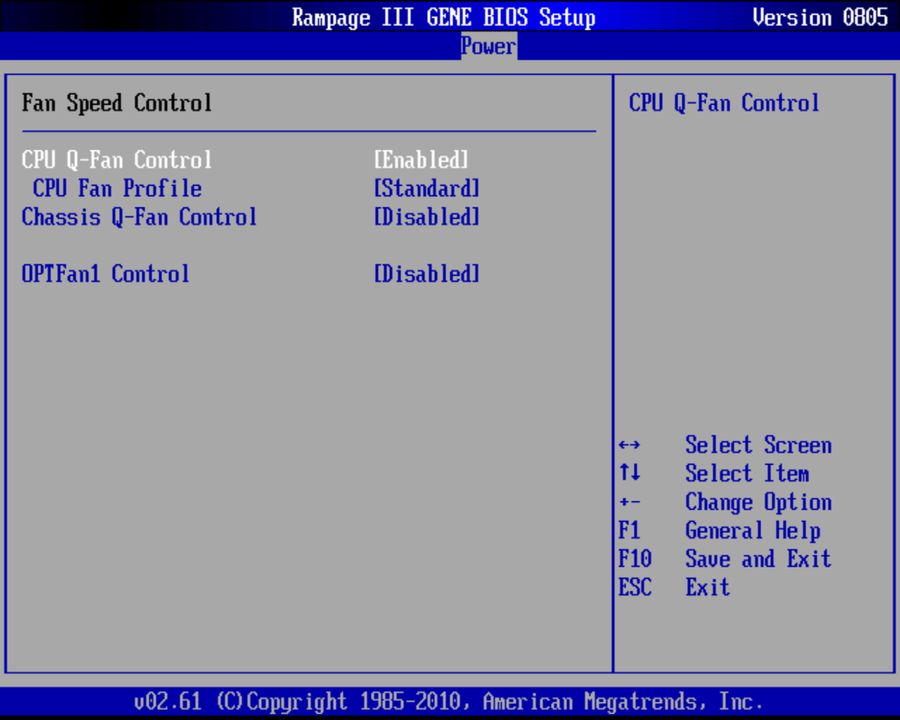900x720 pixels.
Task: Click the up-down arrows key icon
Action: [x=629, y=473]
